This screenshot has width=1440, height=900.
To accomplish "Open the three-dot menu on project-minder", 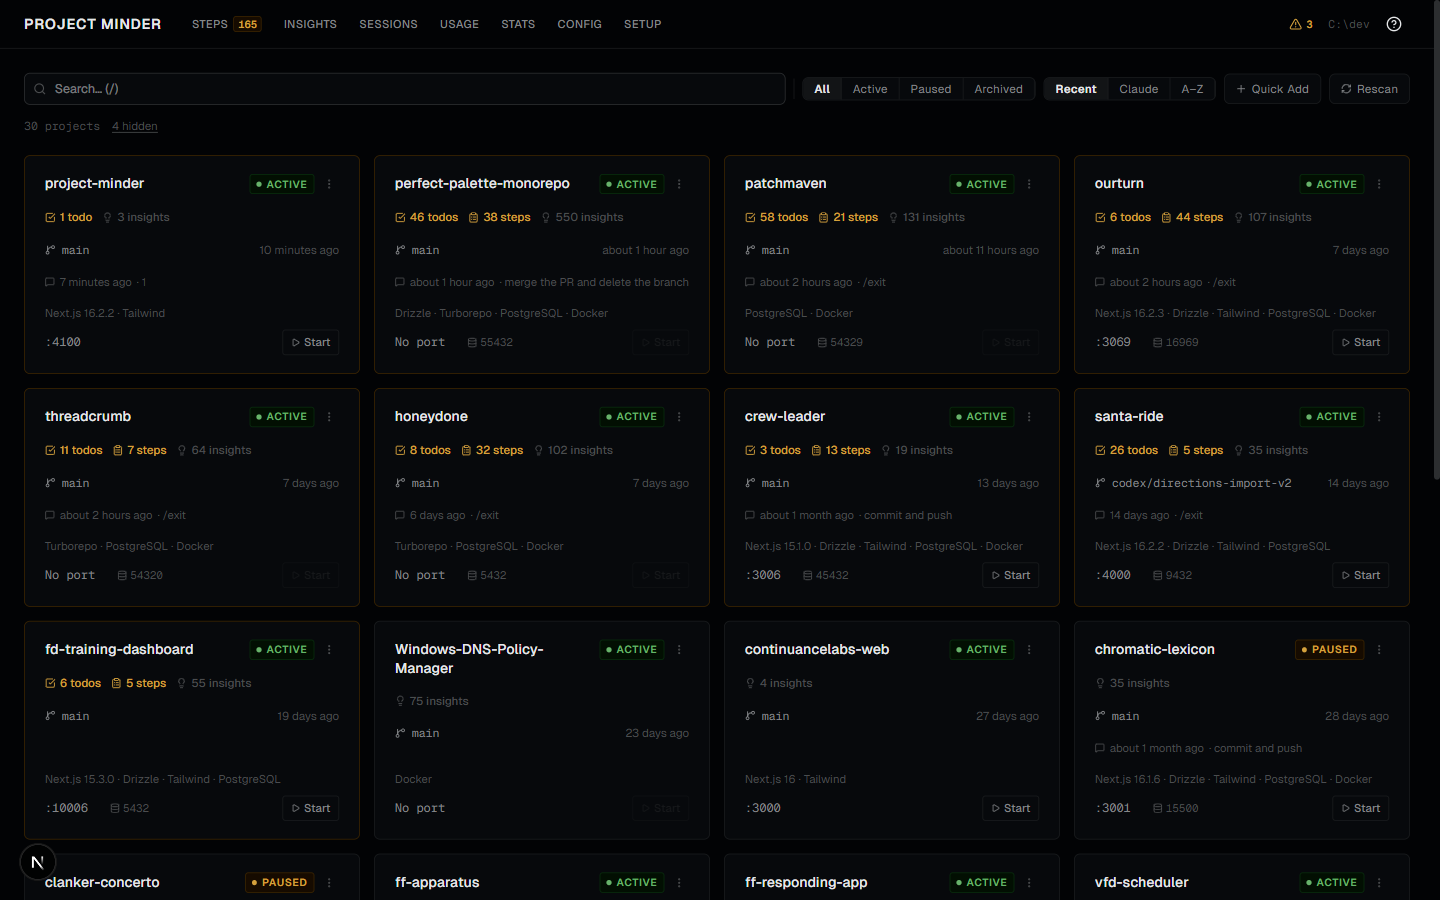I will pos(329,184).
